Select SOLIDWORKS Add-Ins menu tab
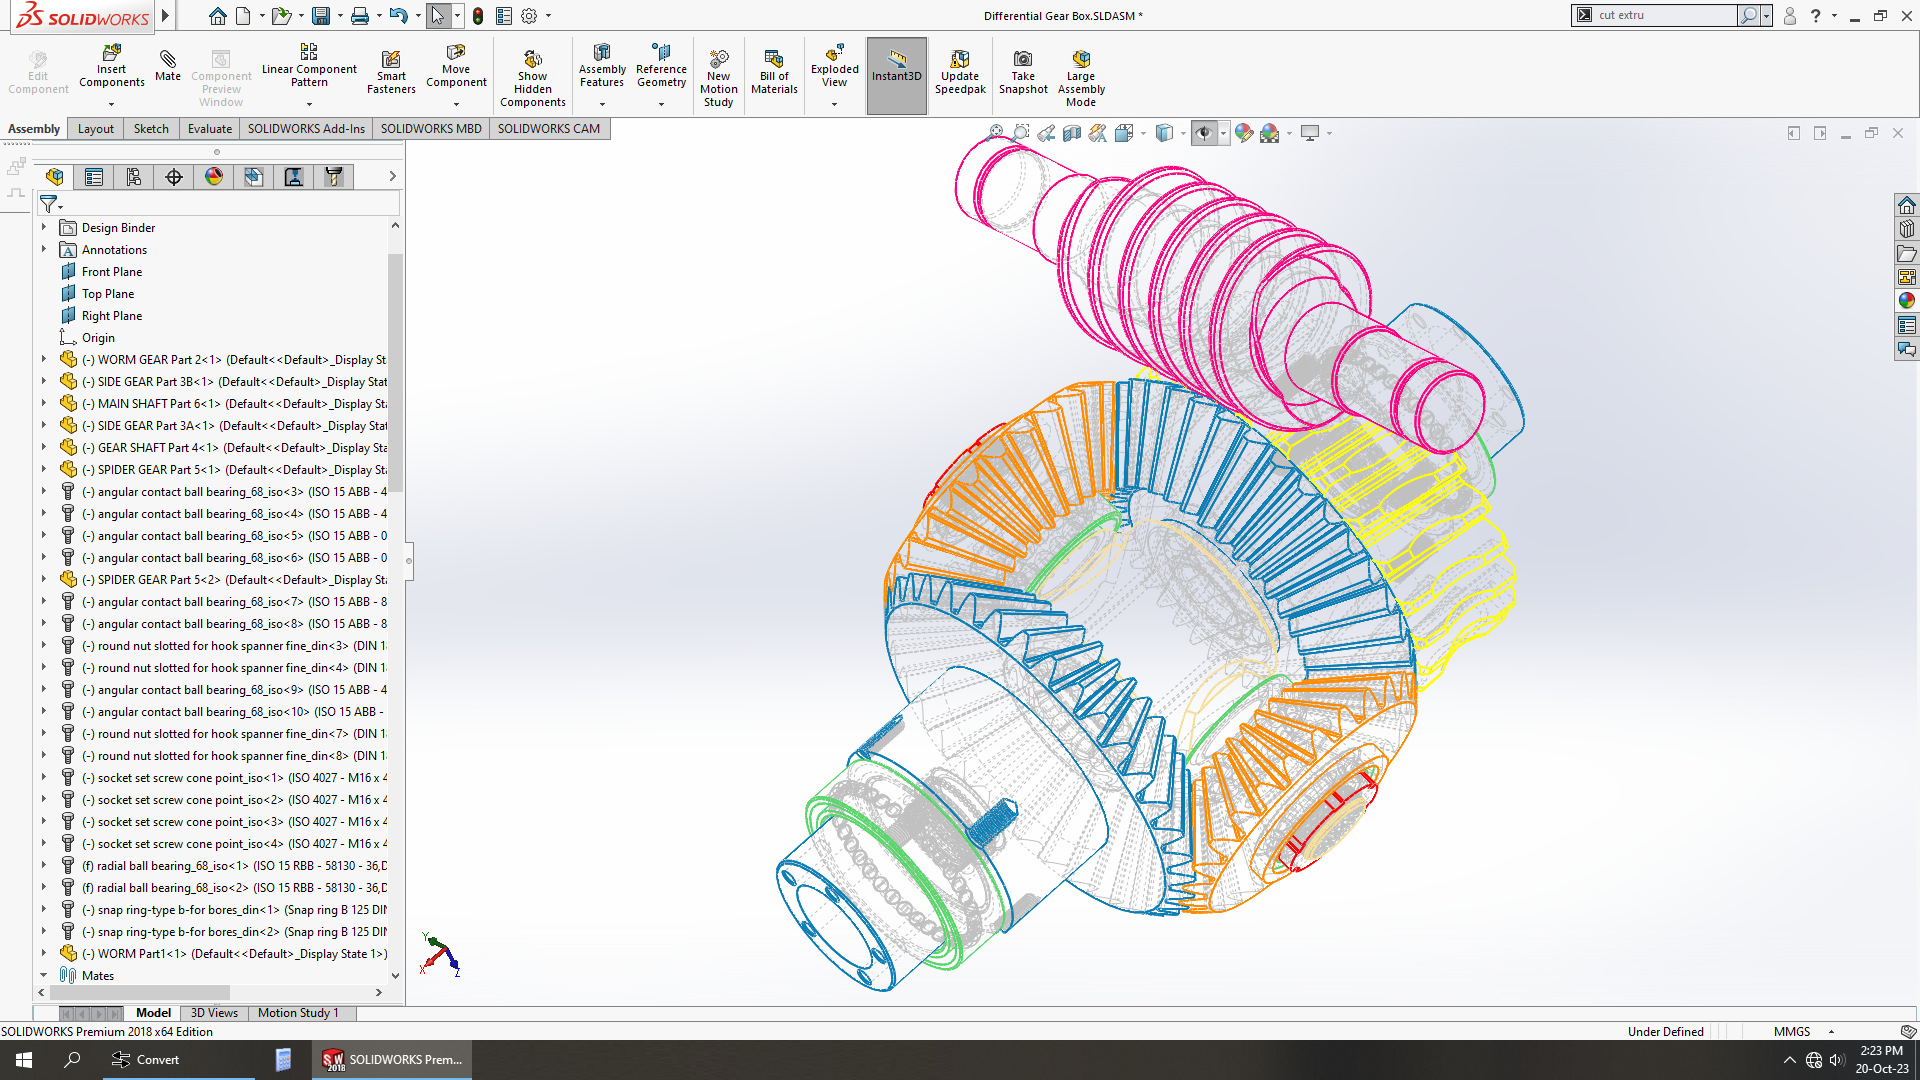 pyautogui.click(x=306, y=128)
